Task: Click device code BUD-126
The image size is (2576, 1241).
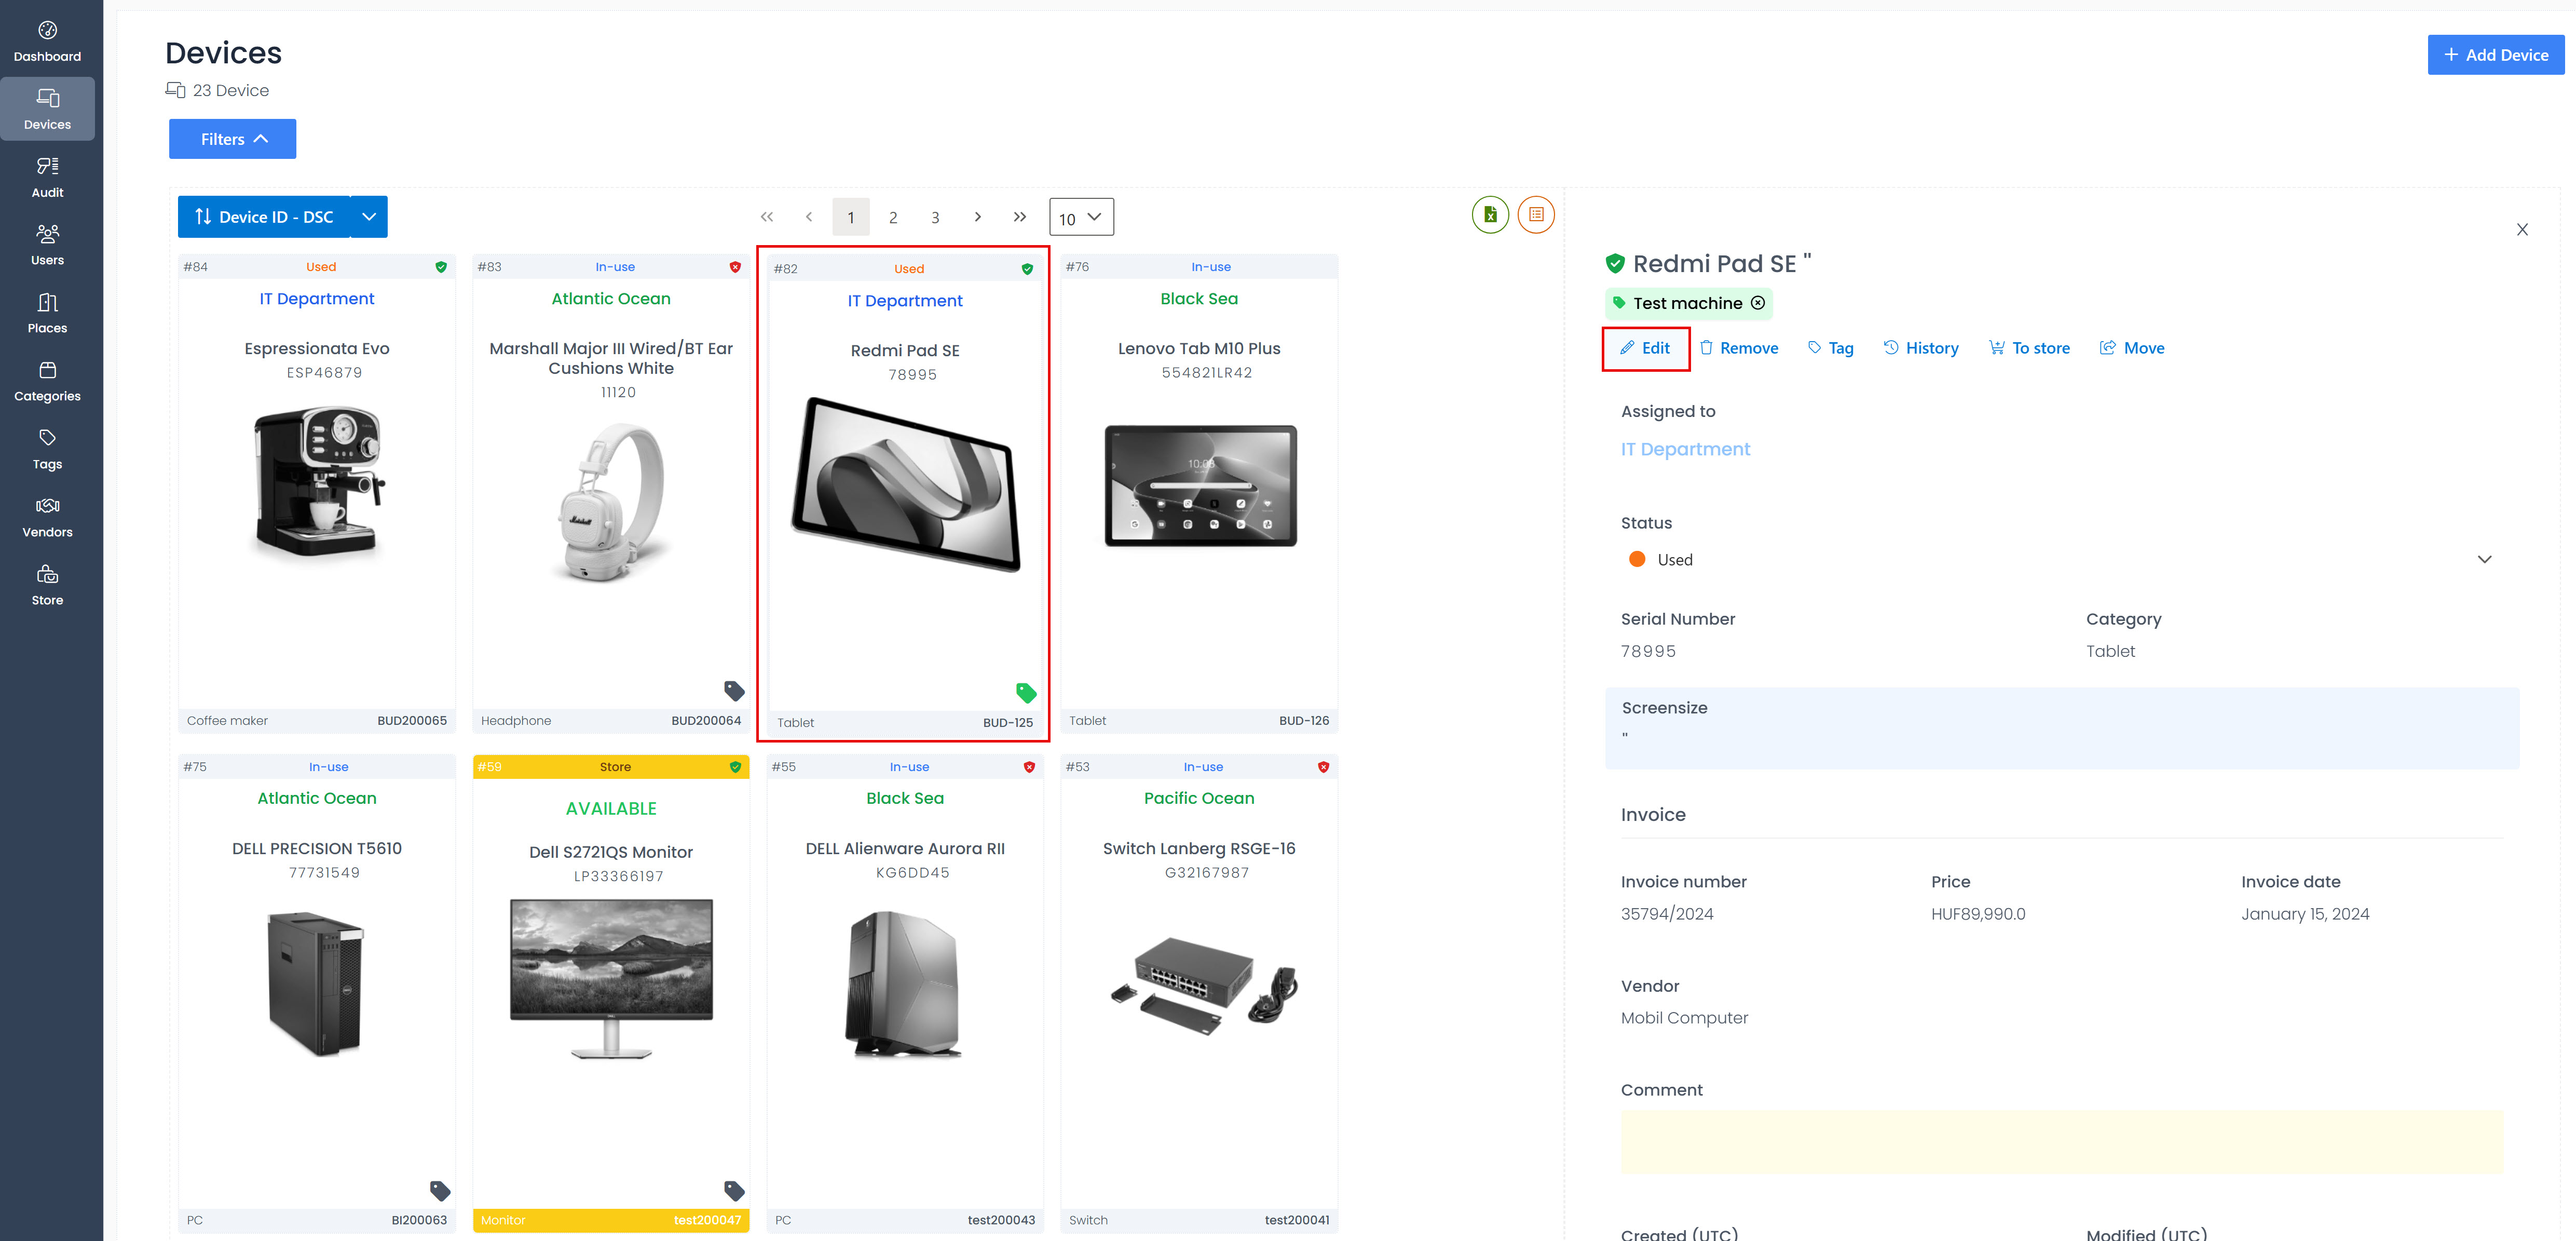Action: [x=1304, y=720]
